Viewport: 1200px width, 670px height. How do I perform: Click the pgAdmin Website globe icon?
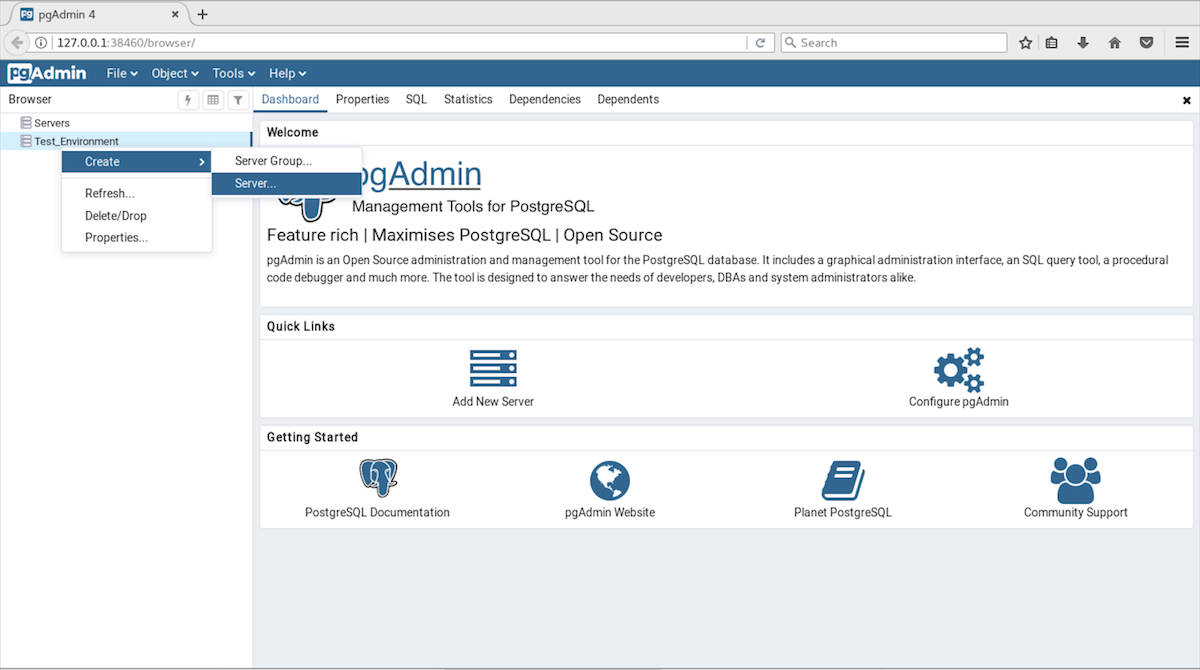point(609,480)
